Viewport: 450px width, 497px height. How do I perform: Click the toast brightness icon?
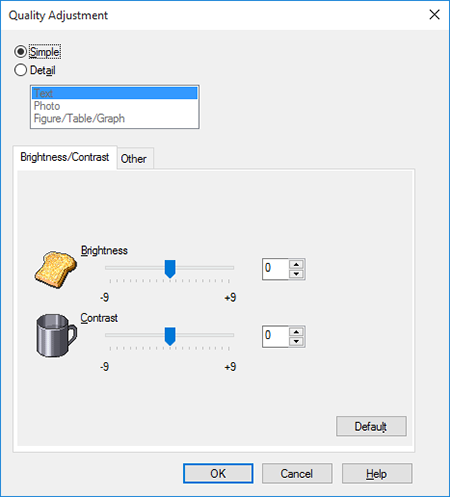pyautogui.click(x=56, y=269)
